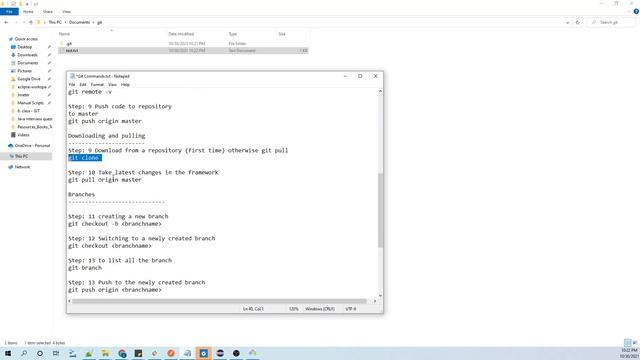Click Explorer Up one level arrow

[x=31, y=22]
